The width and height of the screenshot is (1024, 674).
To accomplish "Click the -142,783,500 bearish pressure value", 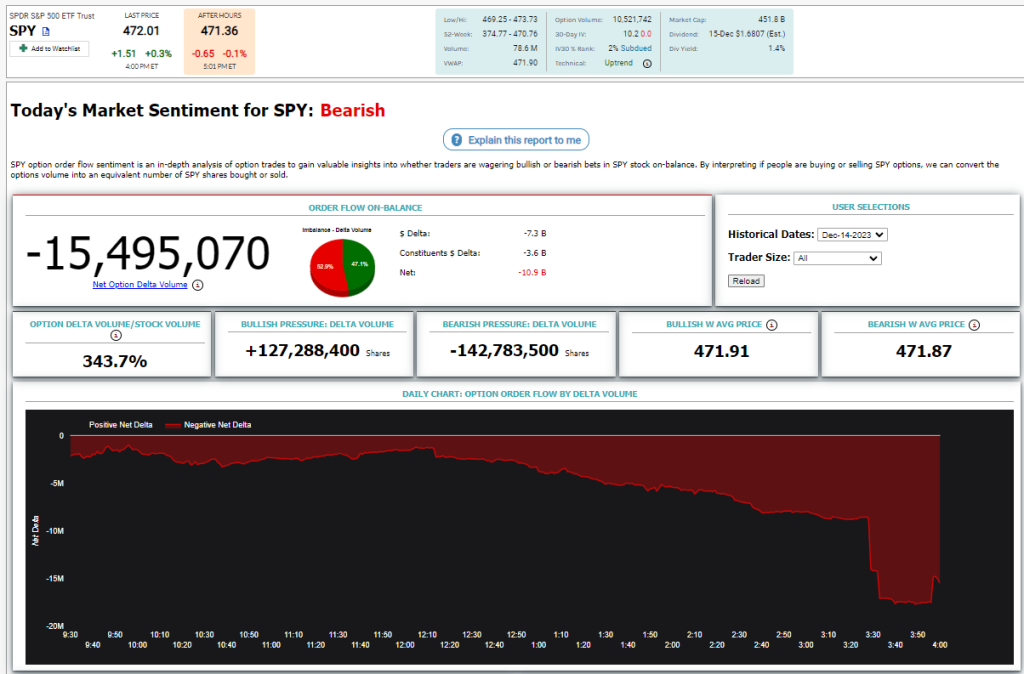I will [x=504, y=351].
